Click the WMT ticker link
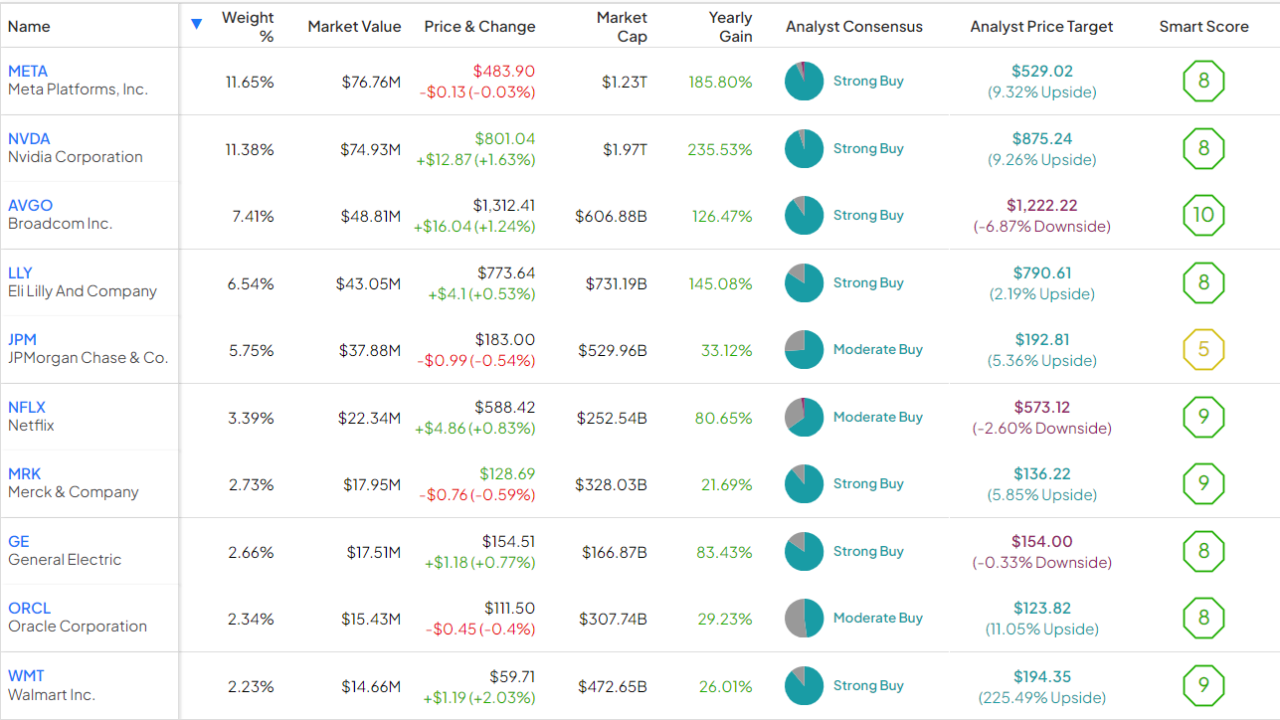This screenshot has width=1280, height=720. pos(25,676)
